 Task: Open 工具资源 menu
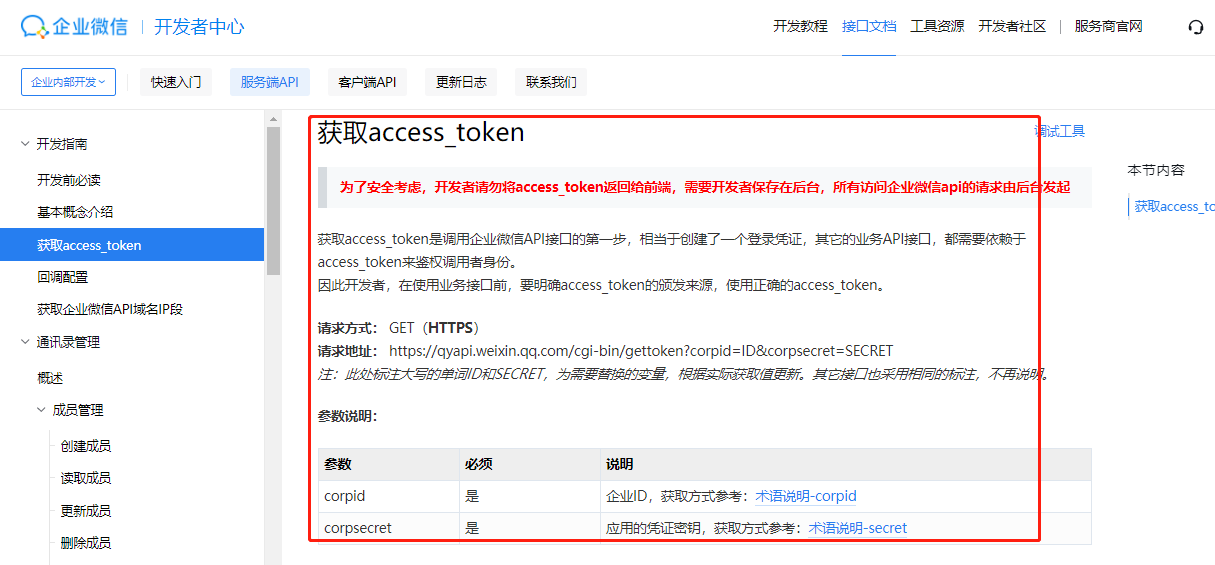pyautogui.click(x=937, y=26)
